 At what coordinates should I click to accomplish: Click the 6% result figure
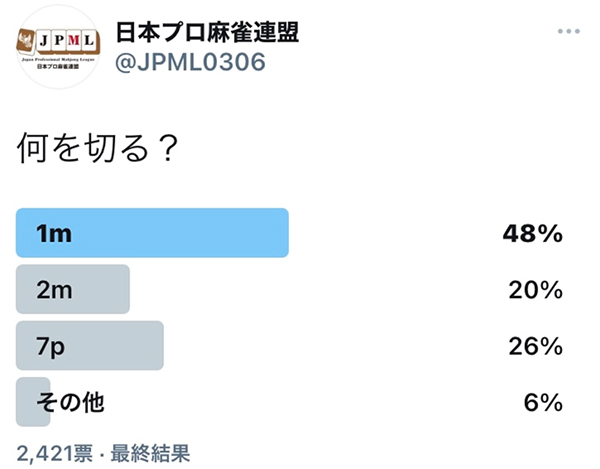click(543, 402)
